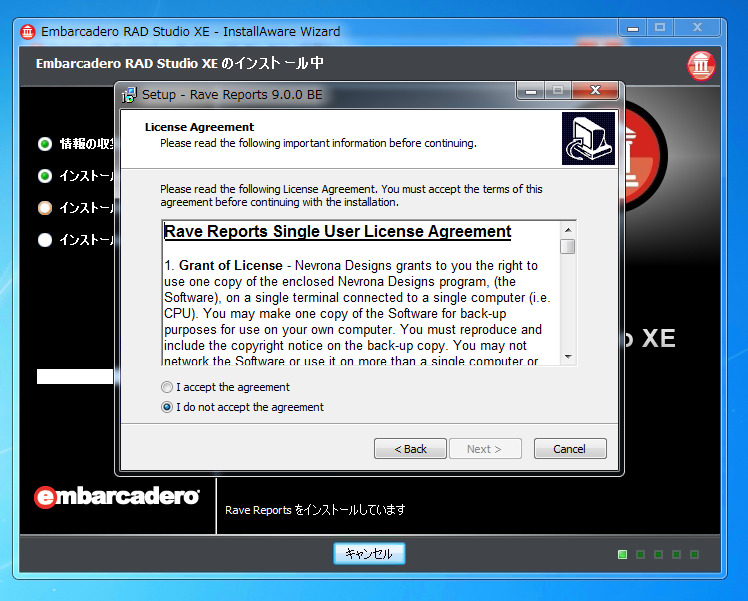Click the Back button in Setup dialog

click(x=410, y=449)
